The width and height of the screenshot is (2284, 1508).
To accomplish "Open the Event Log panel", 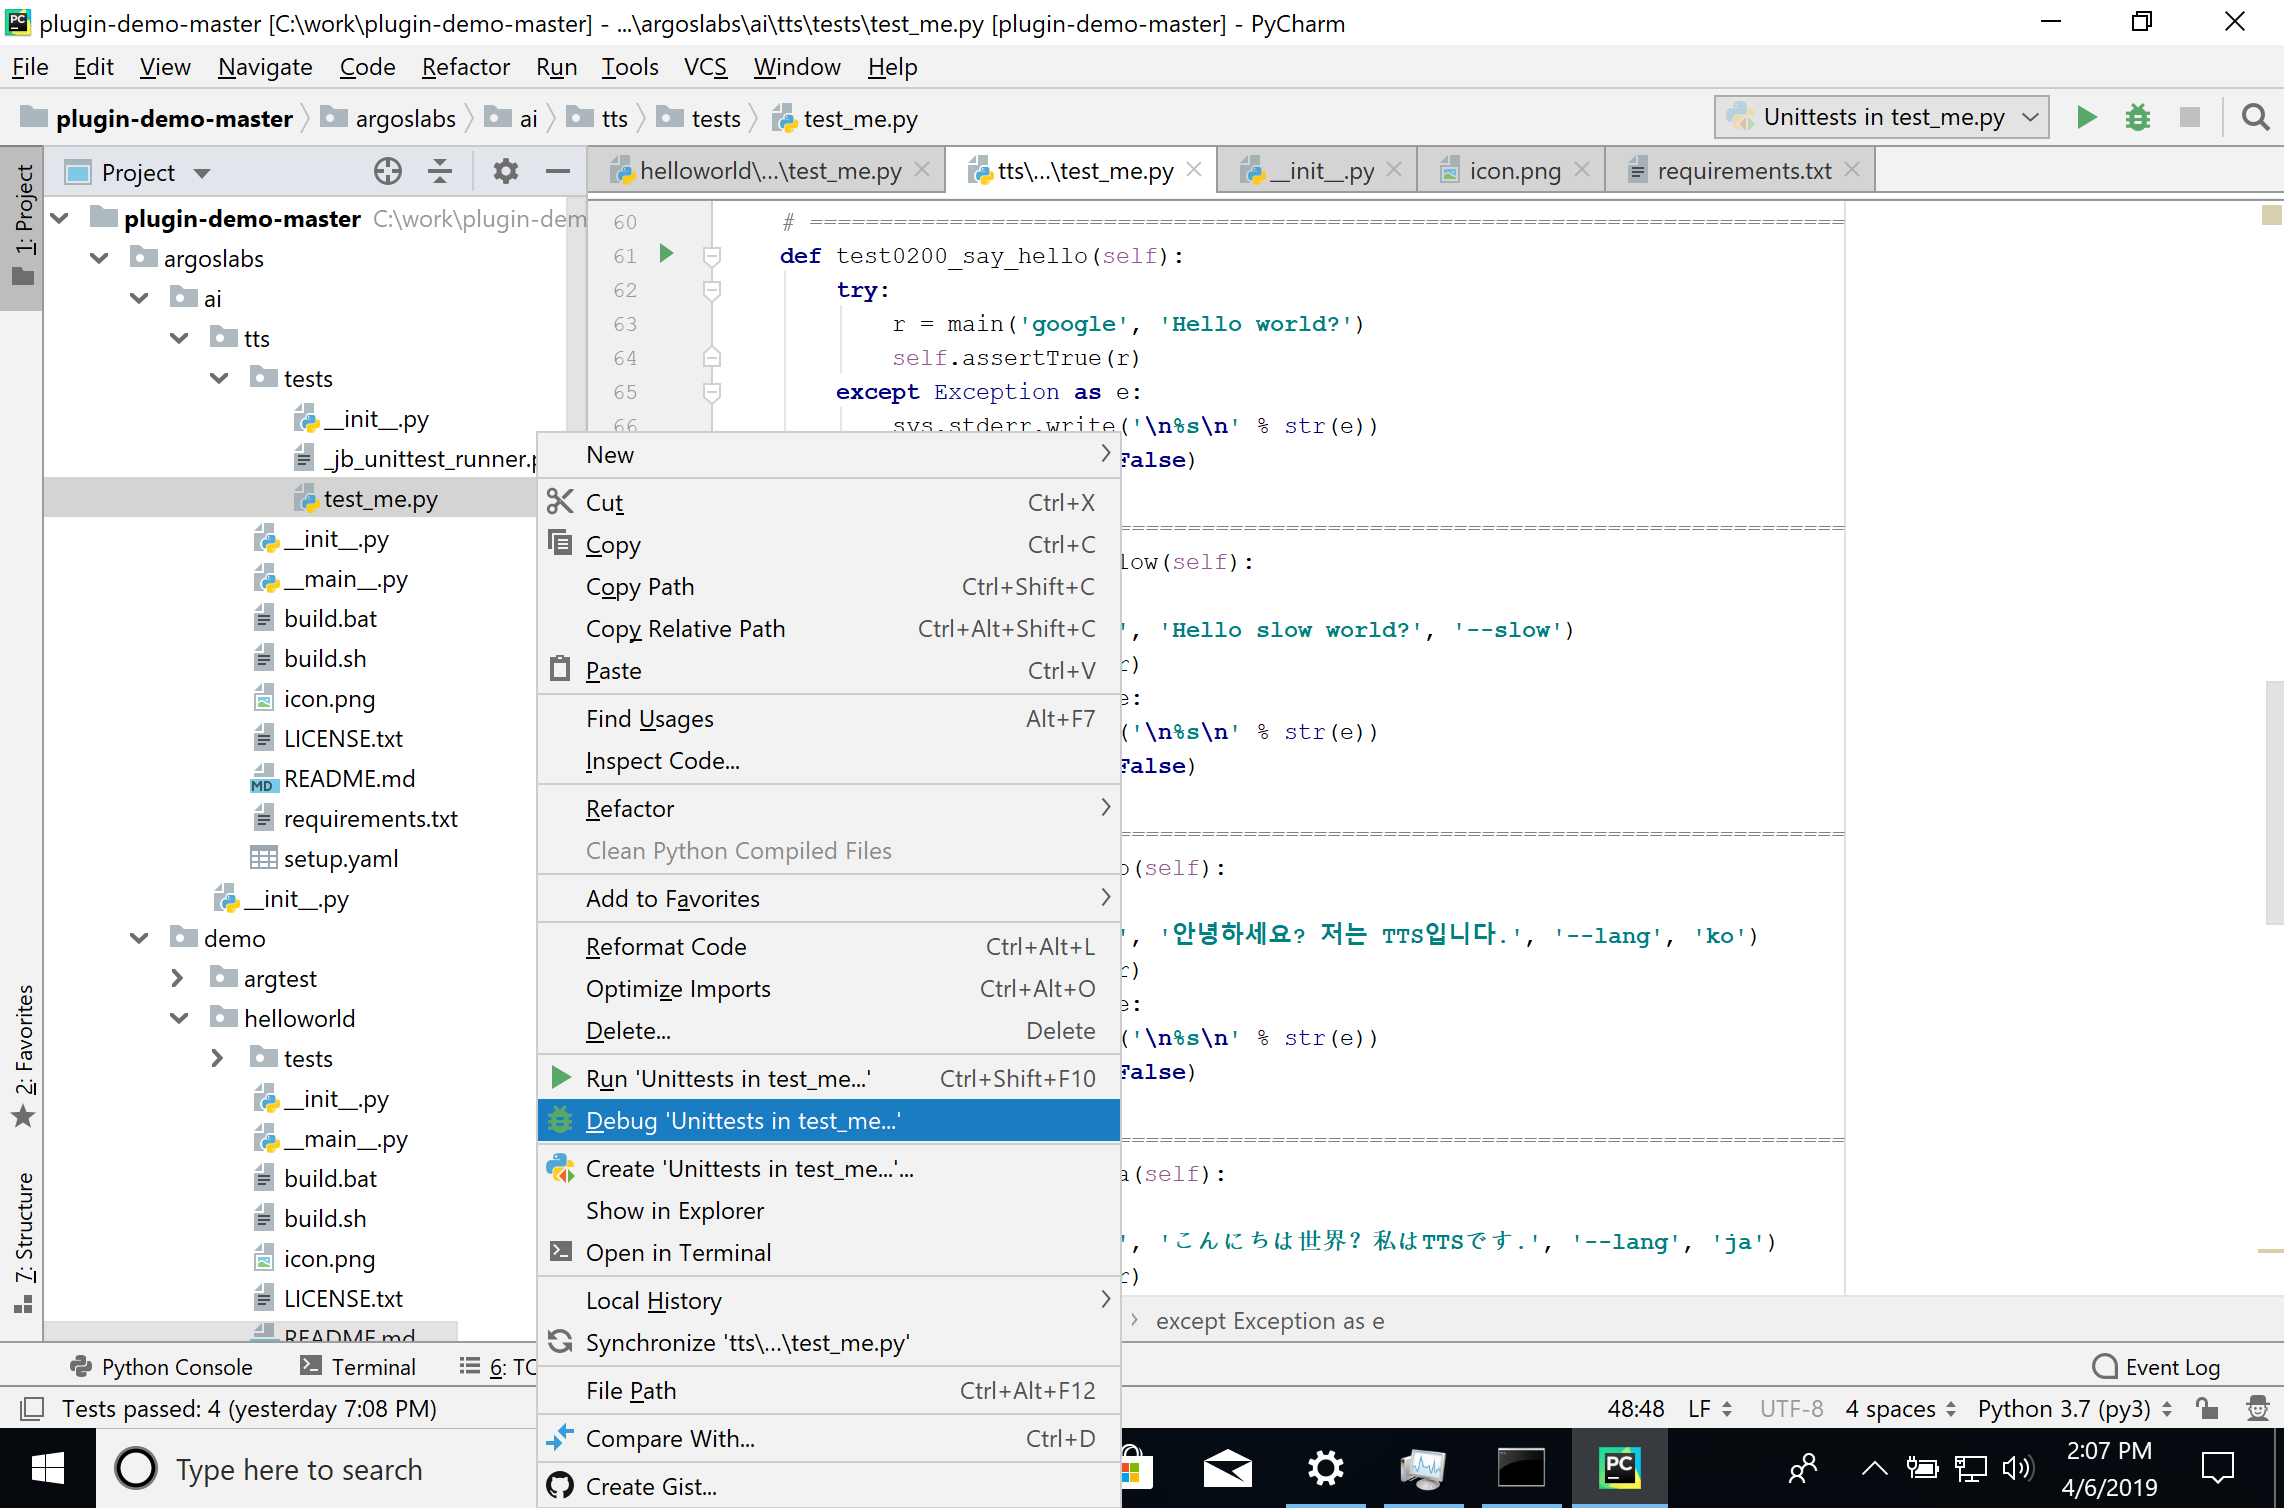I will (x=2156, y=1366).
